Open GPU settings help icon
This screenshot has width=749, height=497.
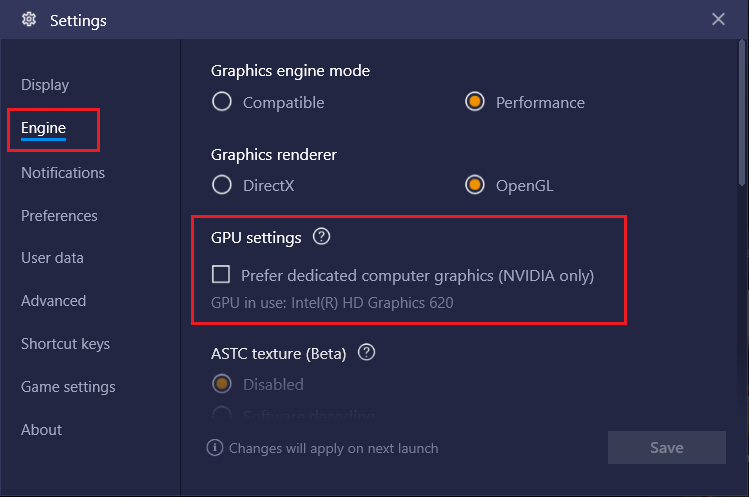[321, 237]
